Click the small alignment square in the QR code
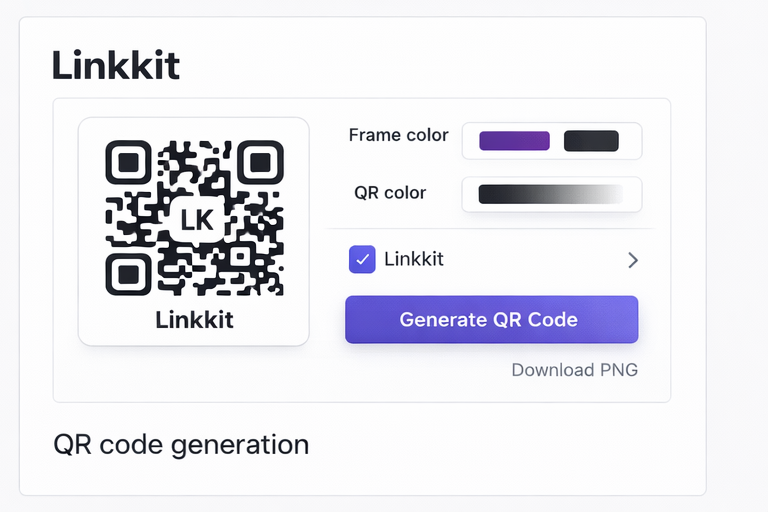The width and height of the screenshot is (768, 512). point(242,255)
